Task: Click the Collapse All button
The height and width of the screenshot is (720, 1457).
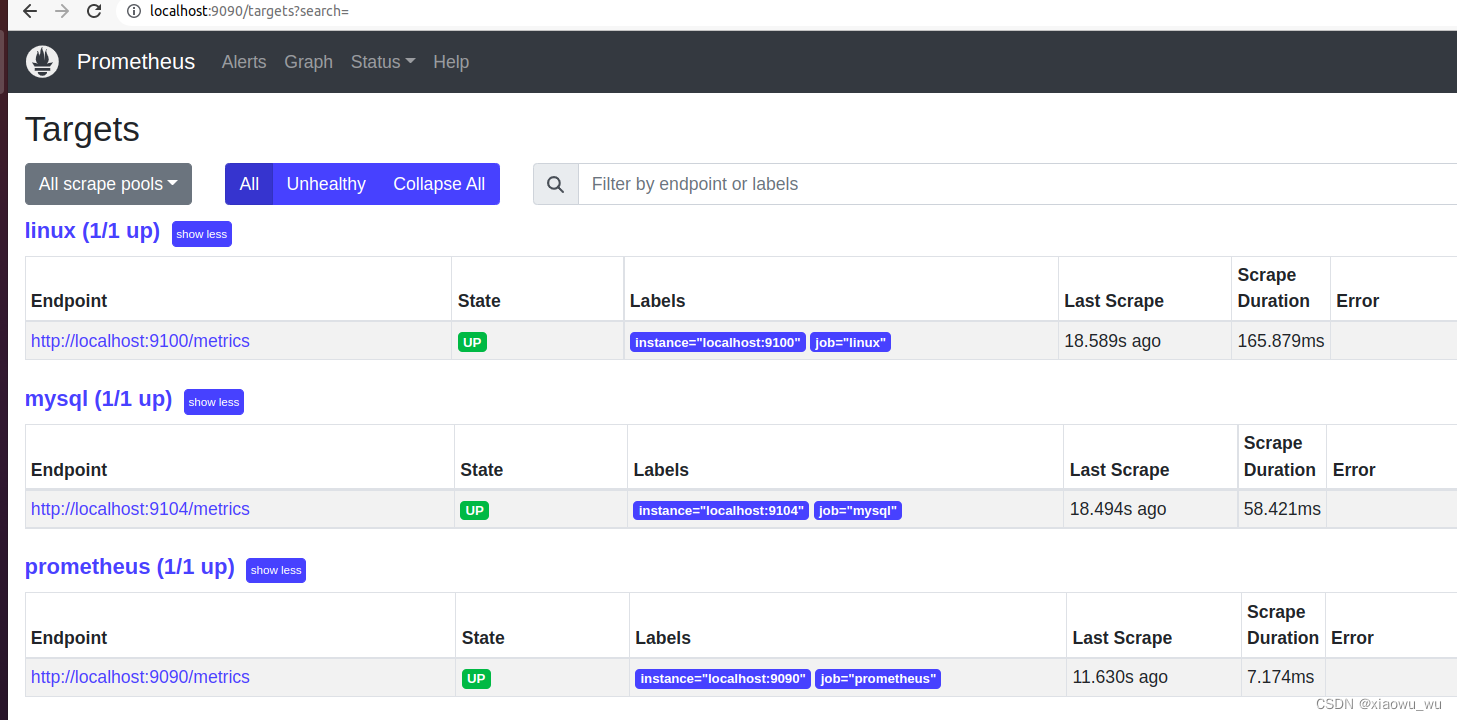Action: (x=439, y=184)
